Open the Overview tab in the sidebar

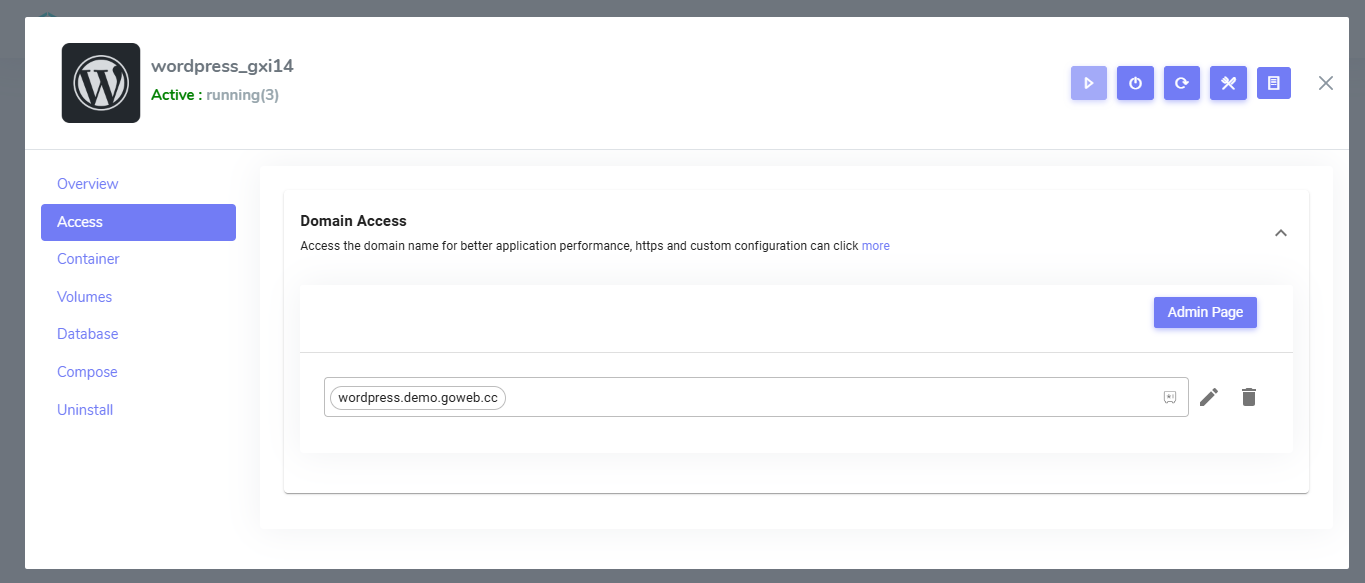click(88, 184)
